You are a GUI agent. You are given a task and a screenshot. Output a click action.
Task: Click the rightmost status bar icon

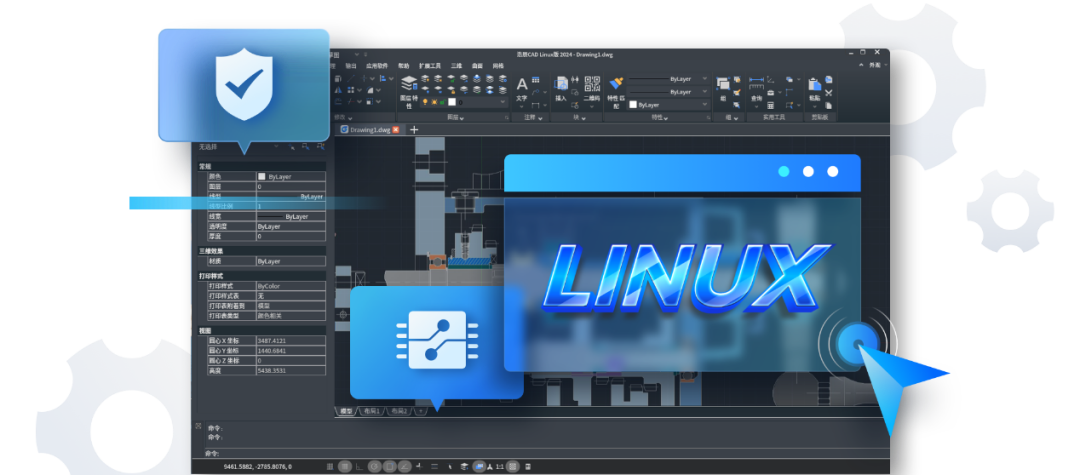(528, 466)
